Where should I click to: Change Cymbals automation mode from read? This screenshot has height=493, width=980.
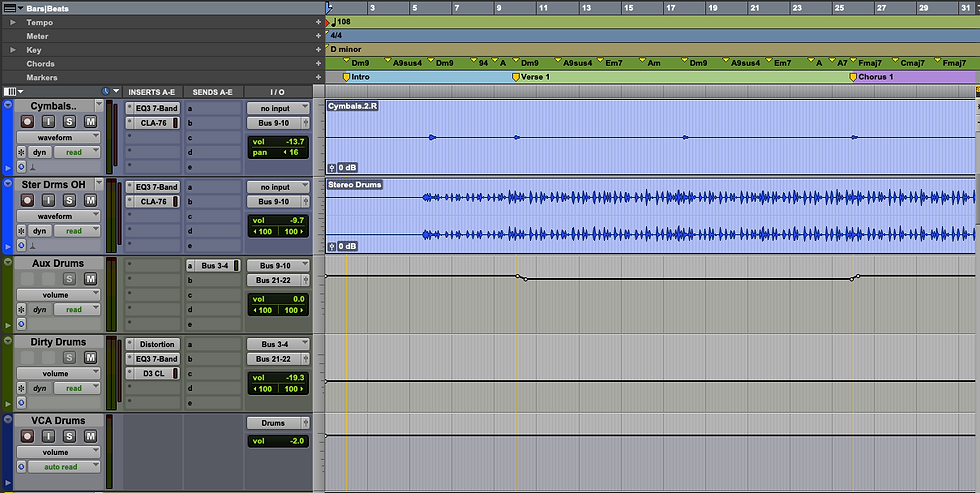pyautogui.click(x=76, y=152)
